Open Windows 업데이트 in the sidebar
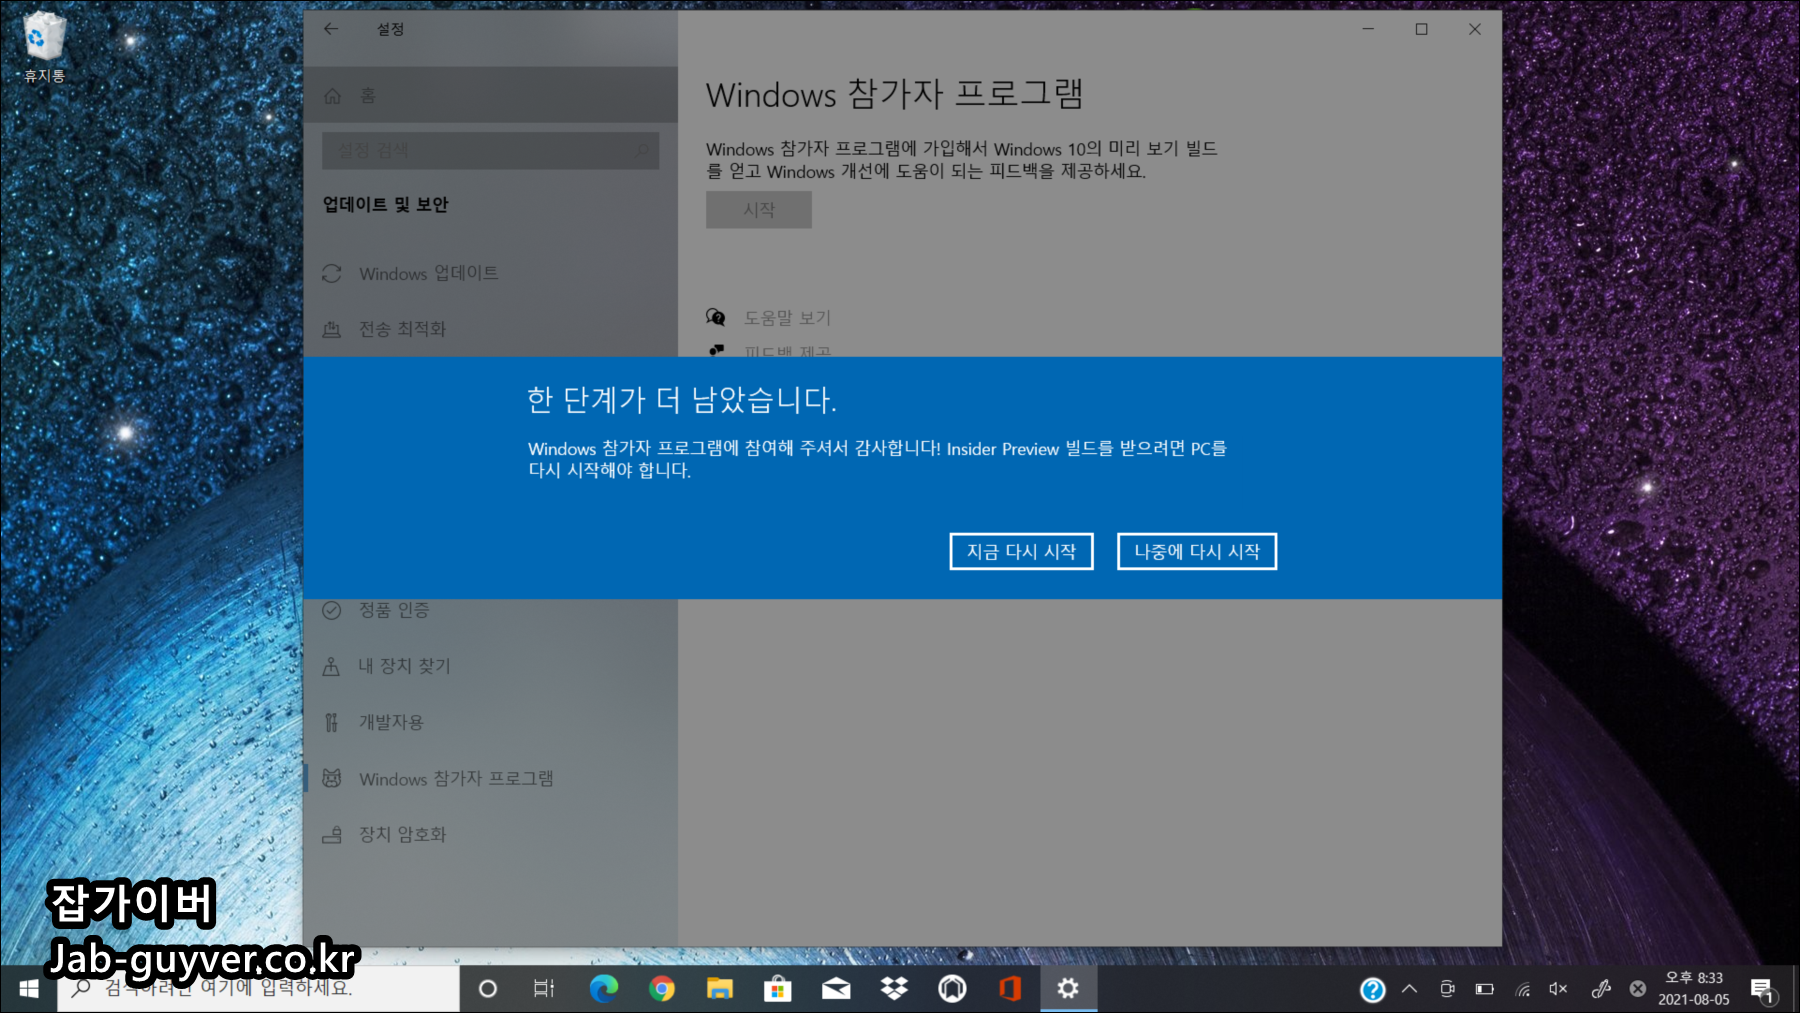This screenshot has width=1800, height=1013. [x=490, y=273]
